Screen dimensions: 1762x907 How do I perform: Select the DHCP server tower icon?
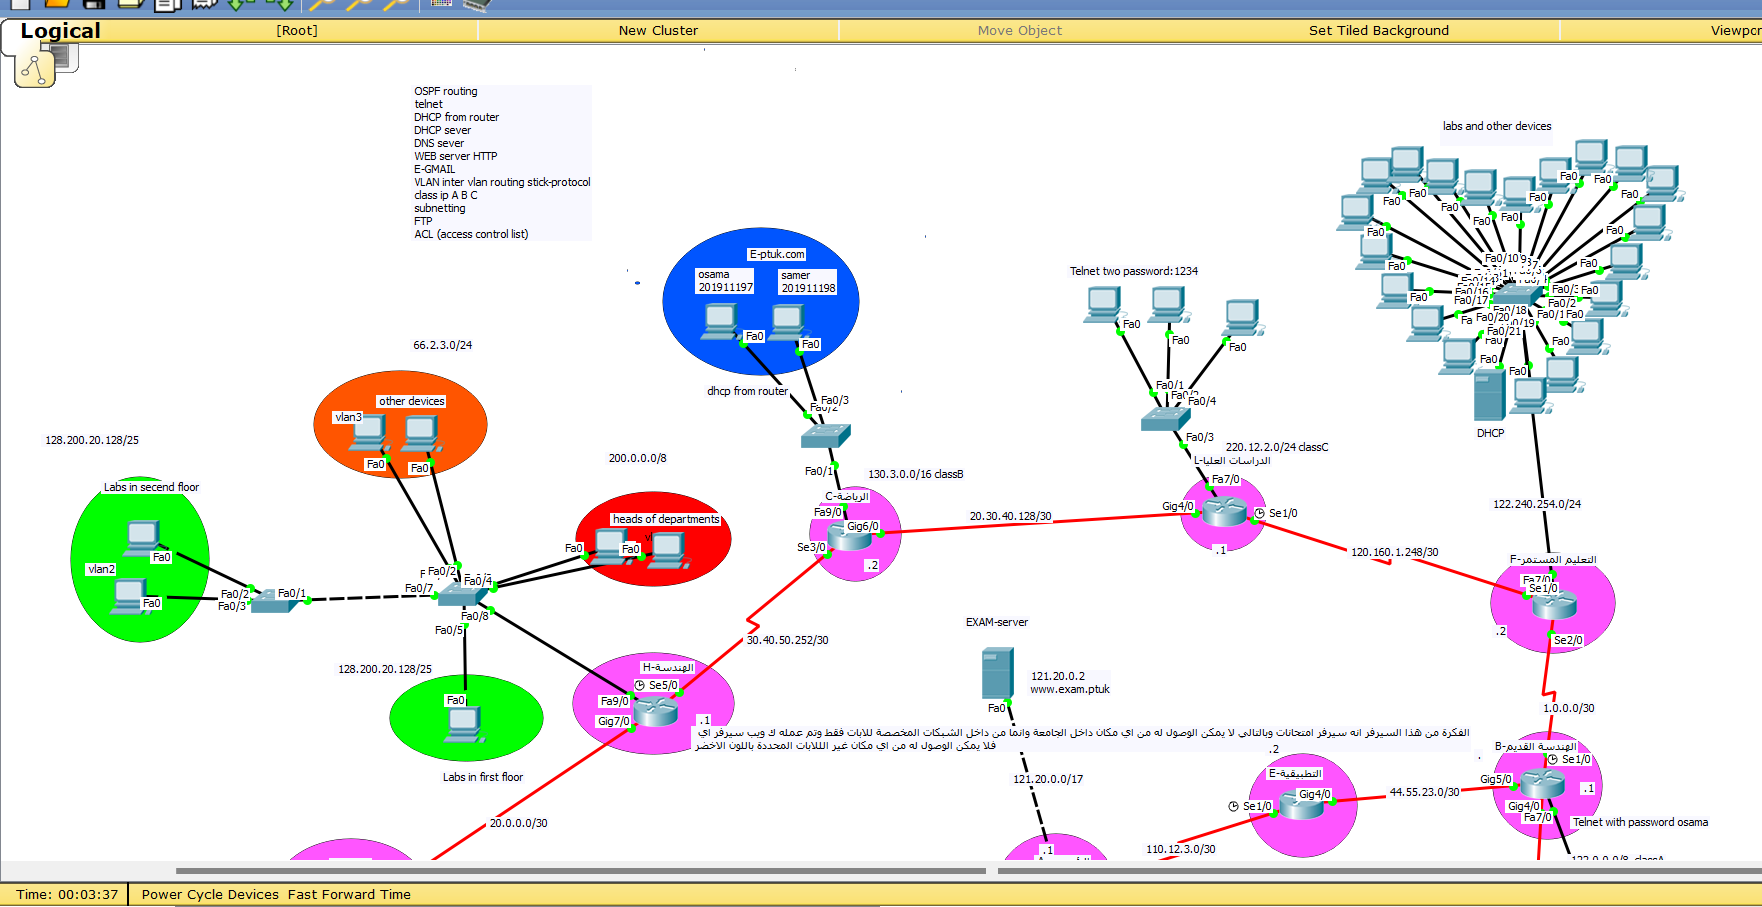pos(1489,394)
